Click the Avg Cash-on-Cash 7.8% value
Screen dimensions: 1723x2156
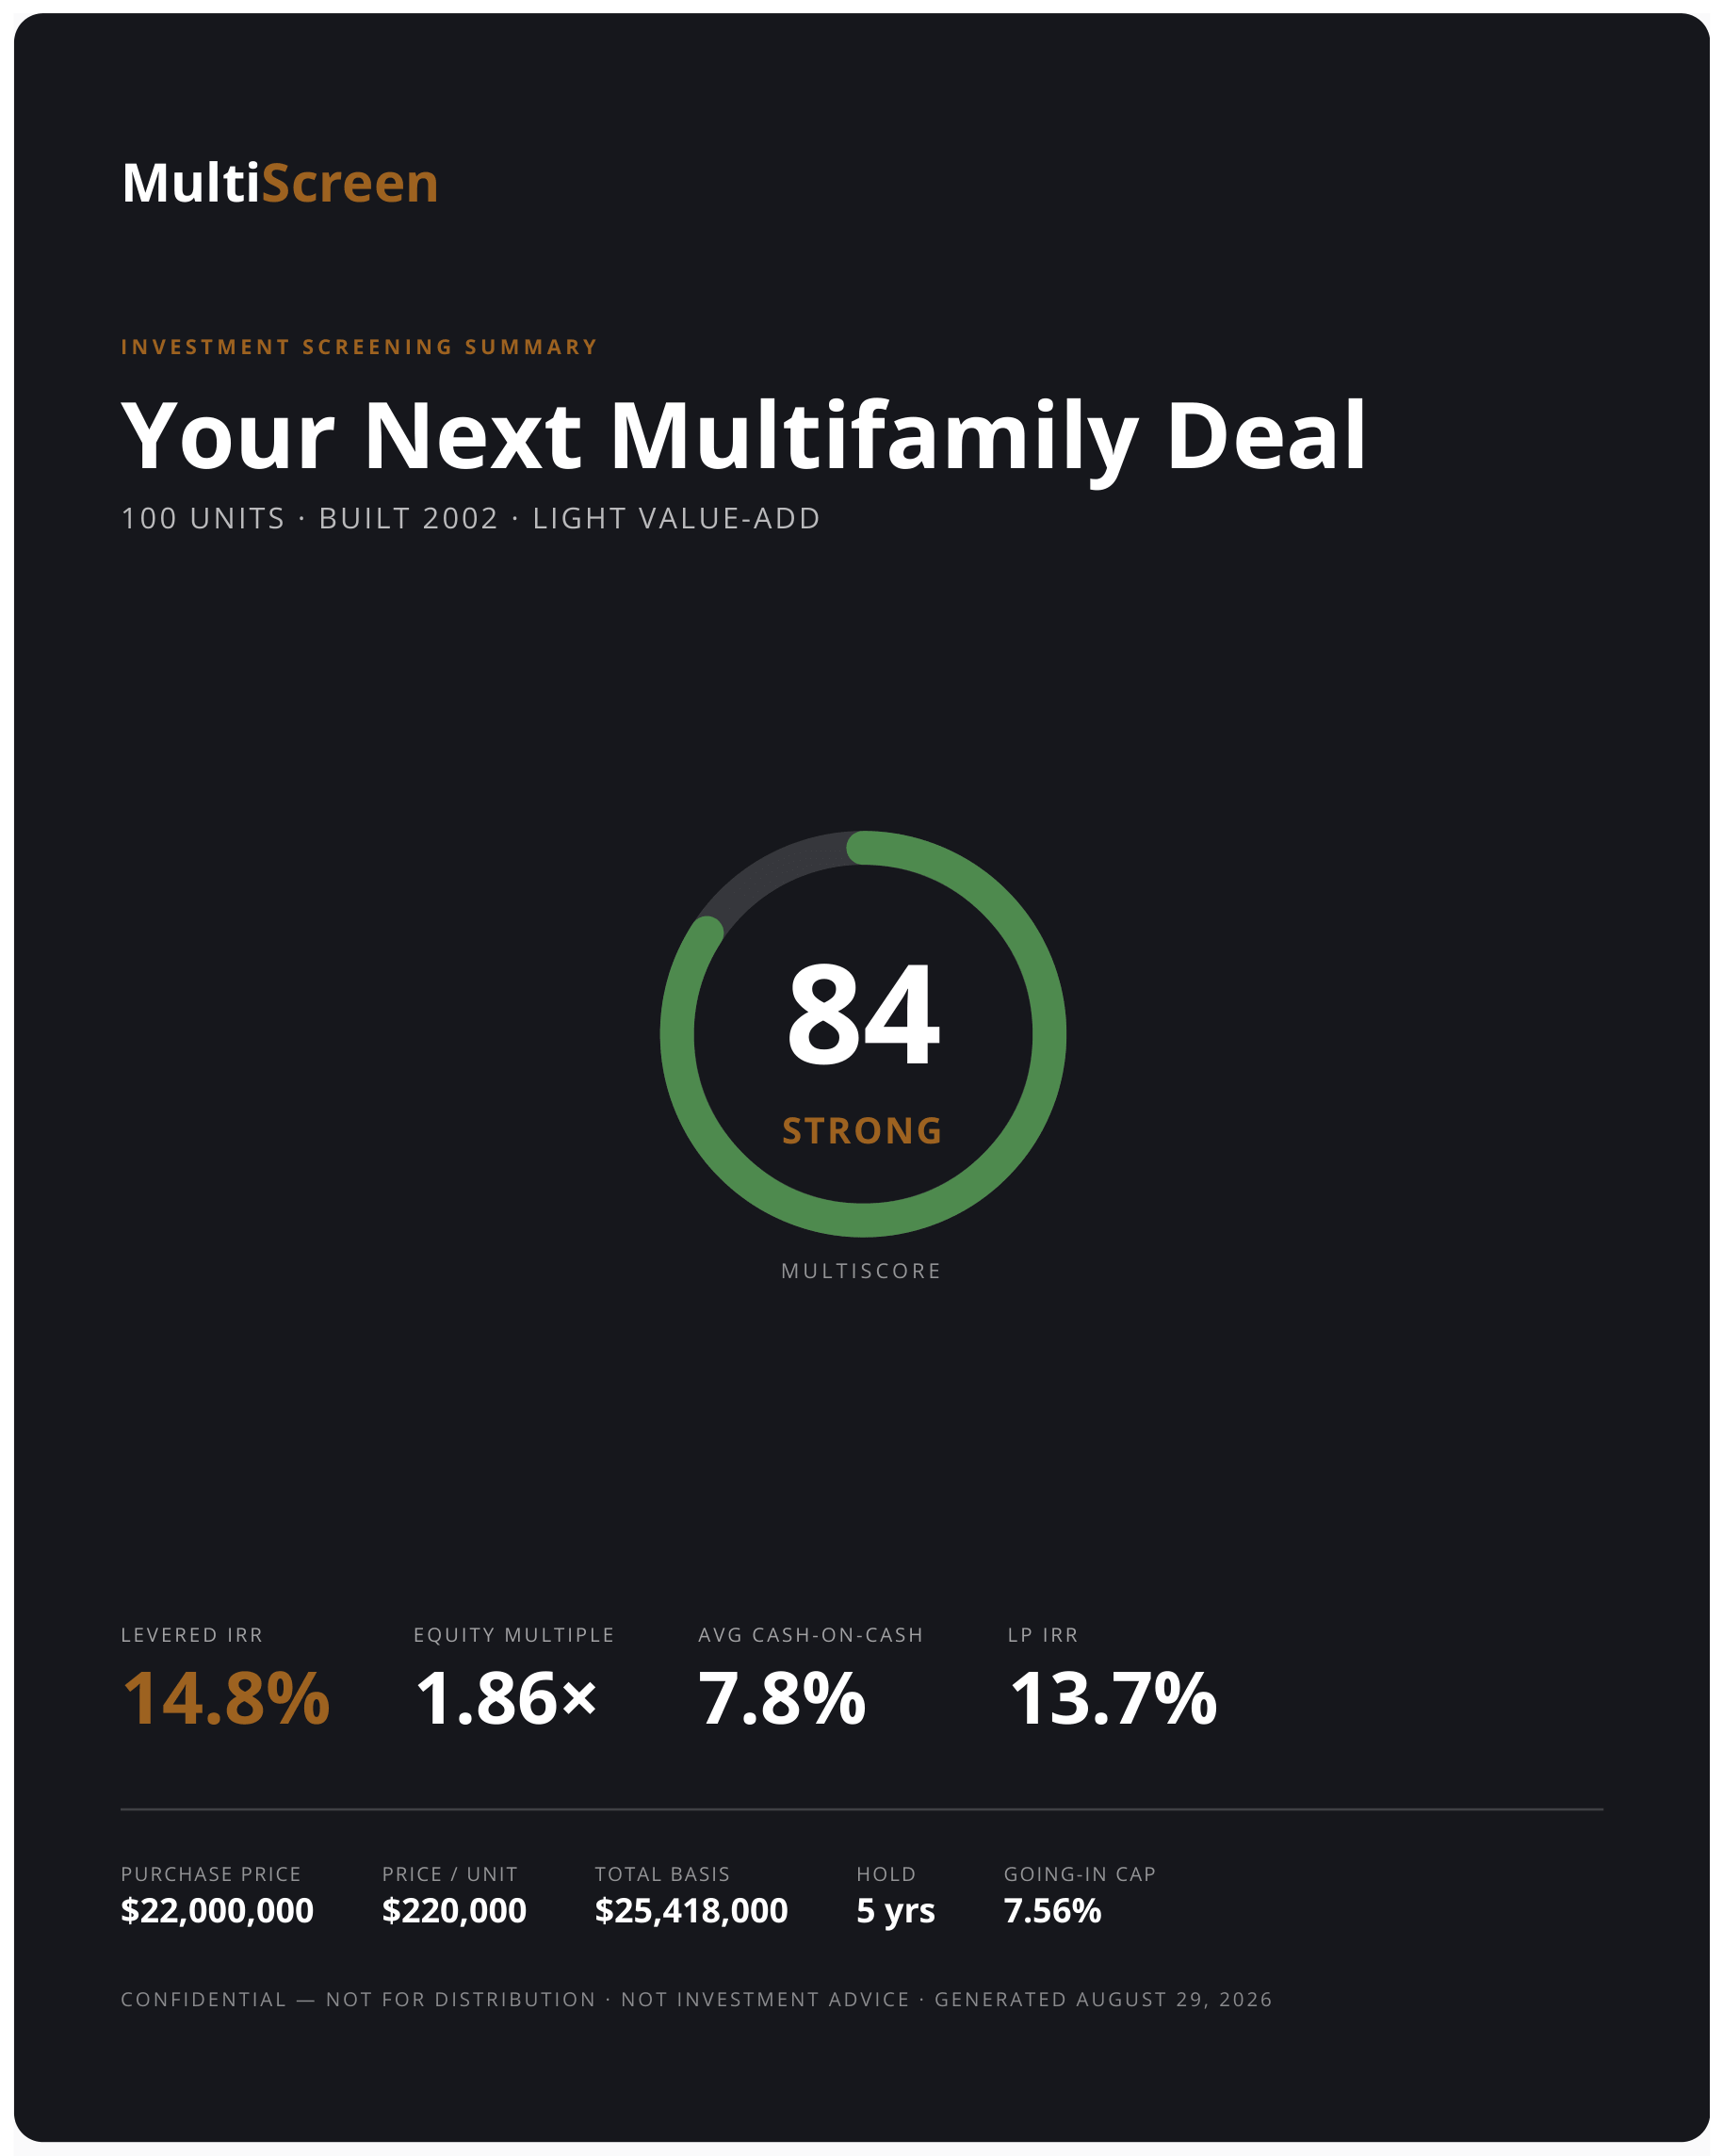(x=782, y=1699)
